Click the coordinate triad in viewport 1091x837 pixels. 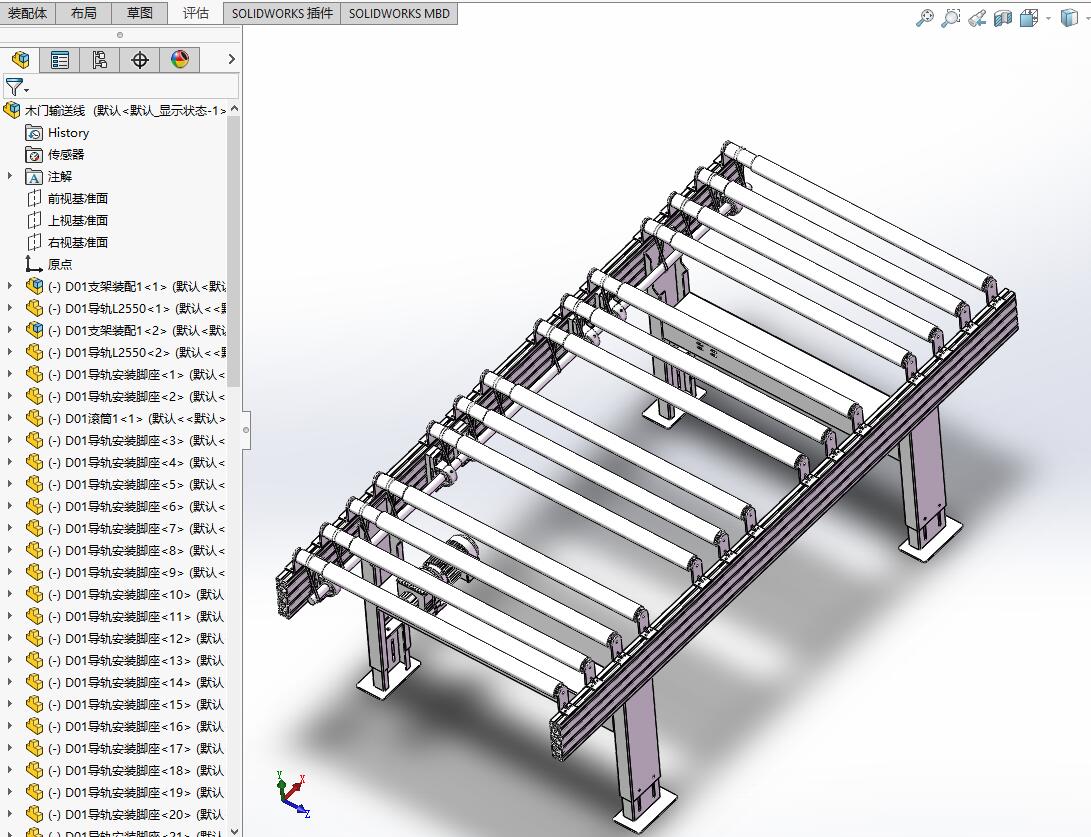pos(293,793)
